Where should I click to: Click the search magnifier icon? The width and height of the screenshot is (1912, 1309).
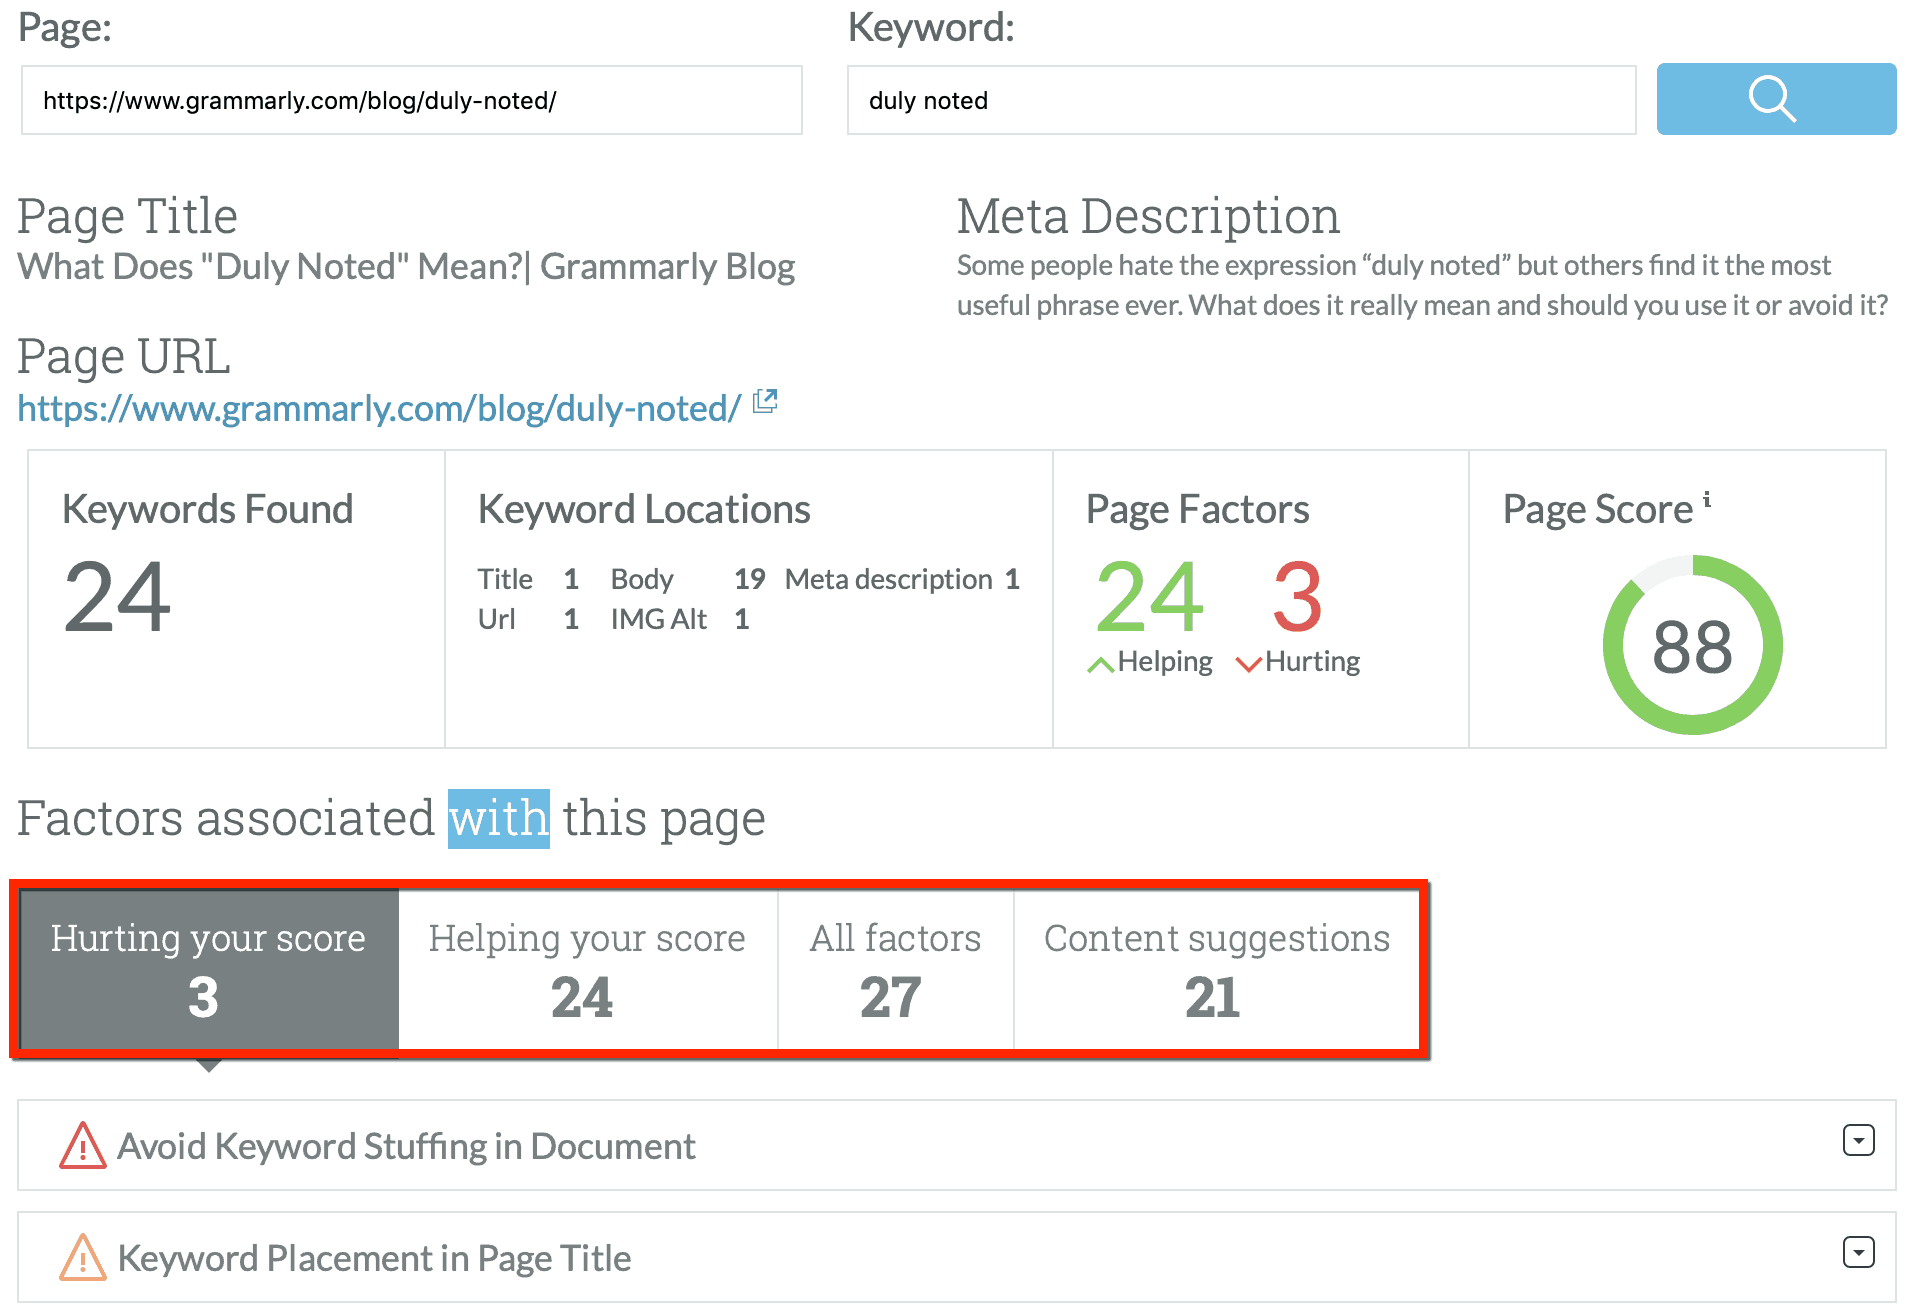point(1774,99)
